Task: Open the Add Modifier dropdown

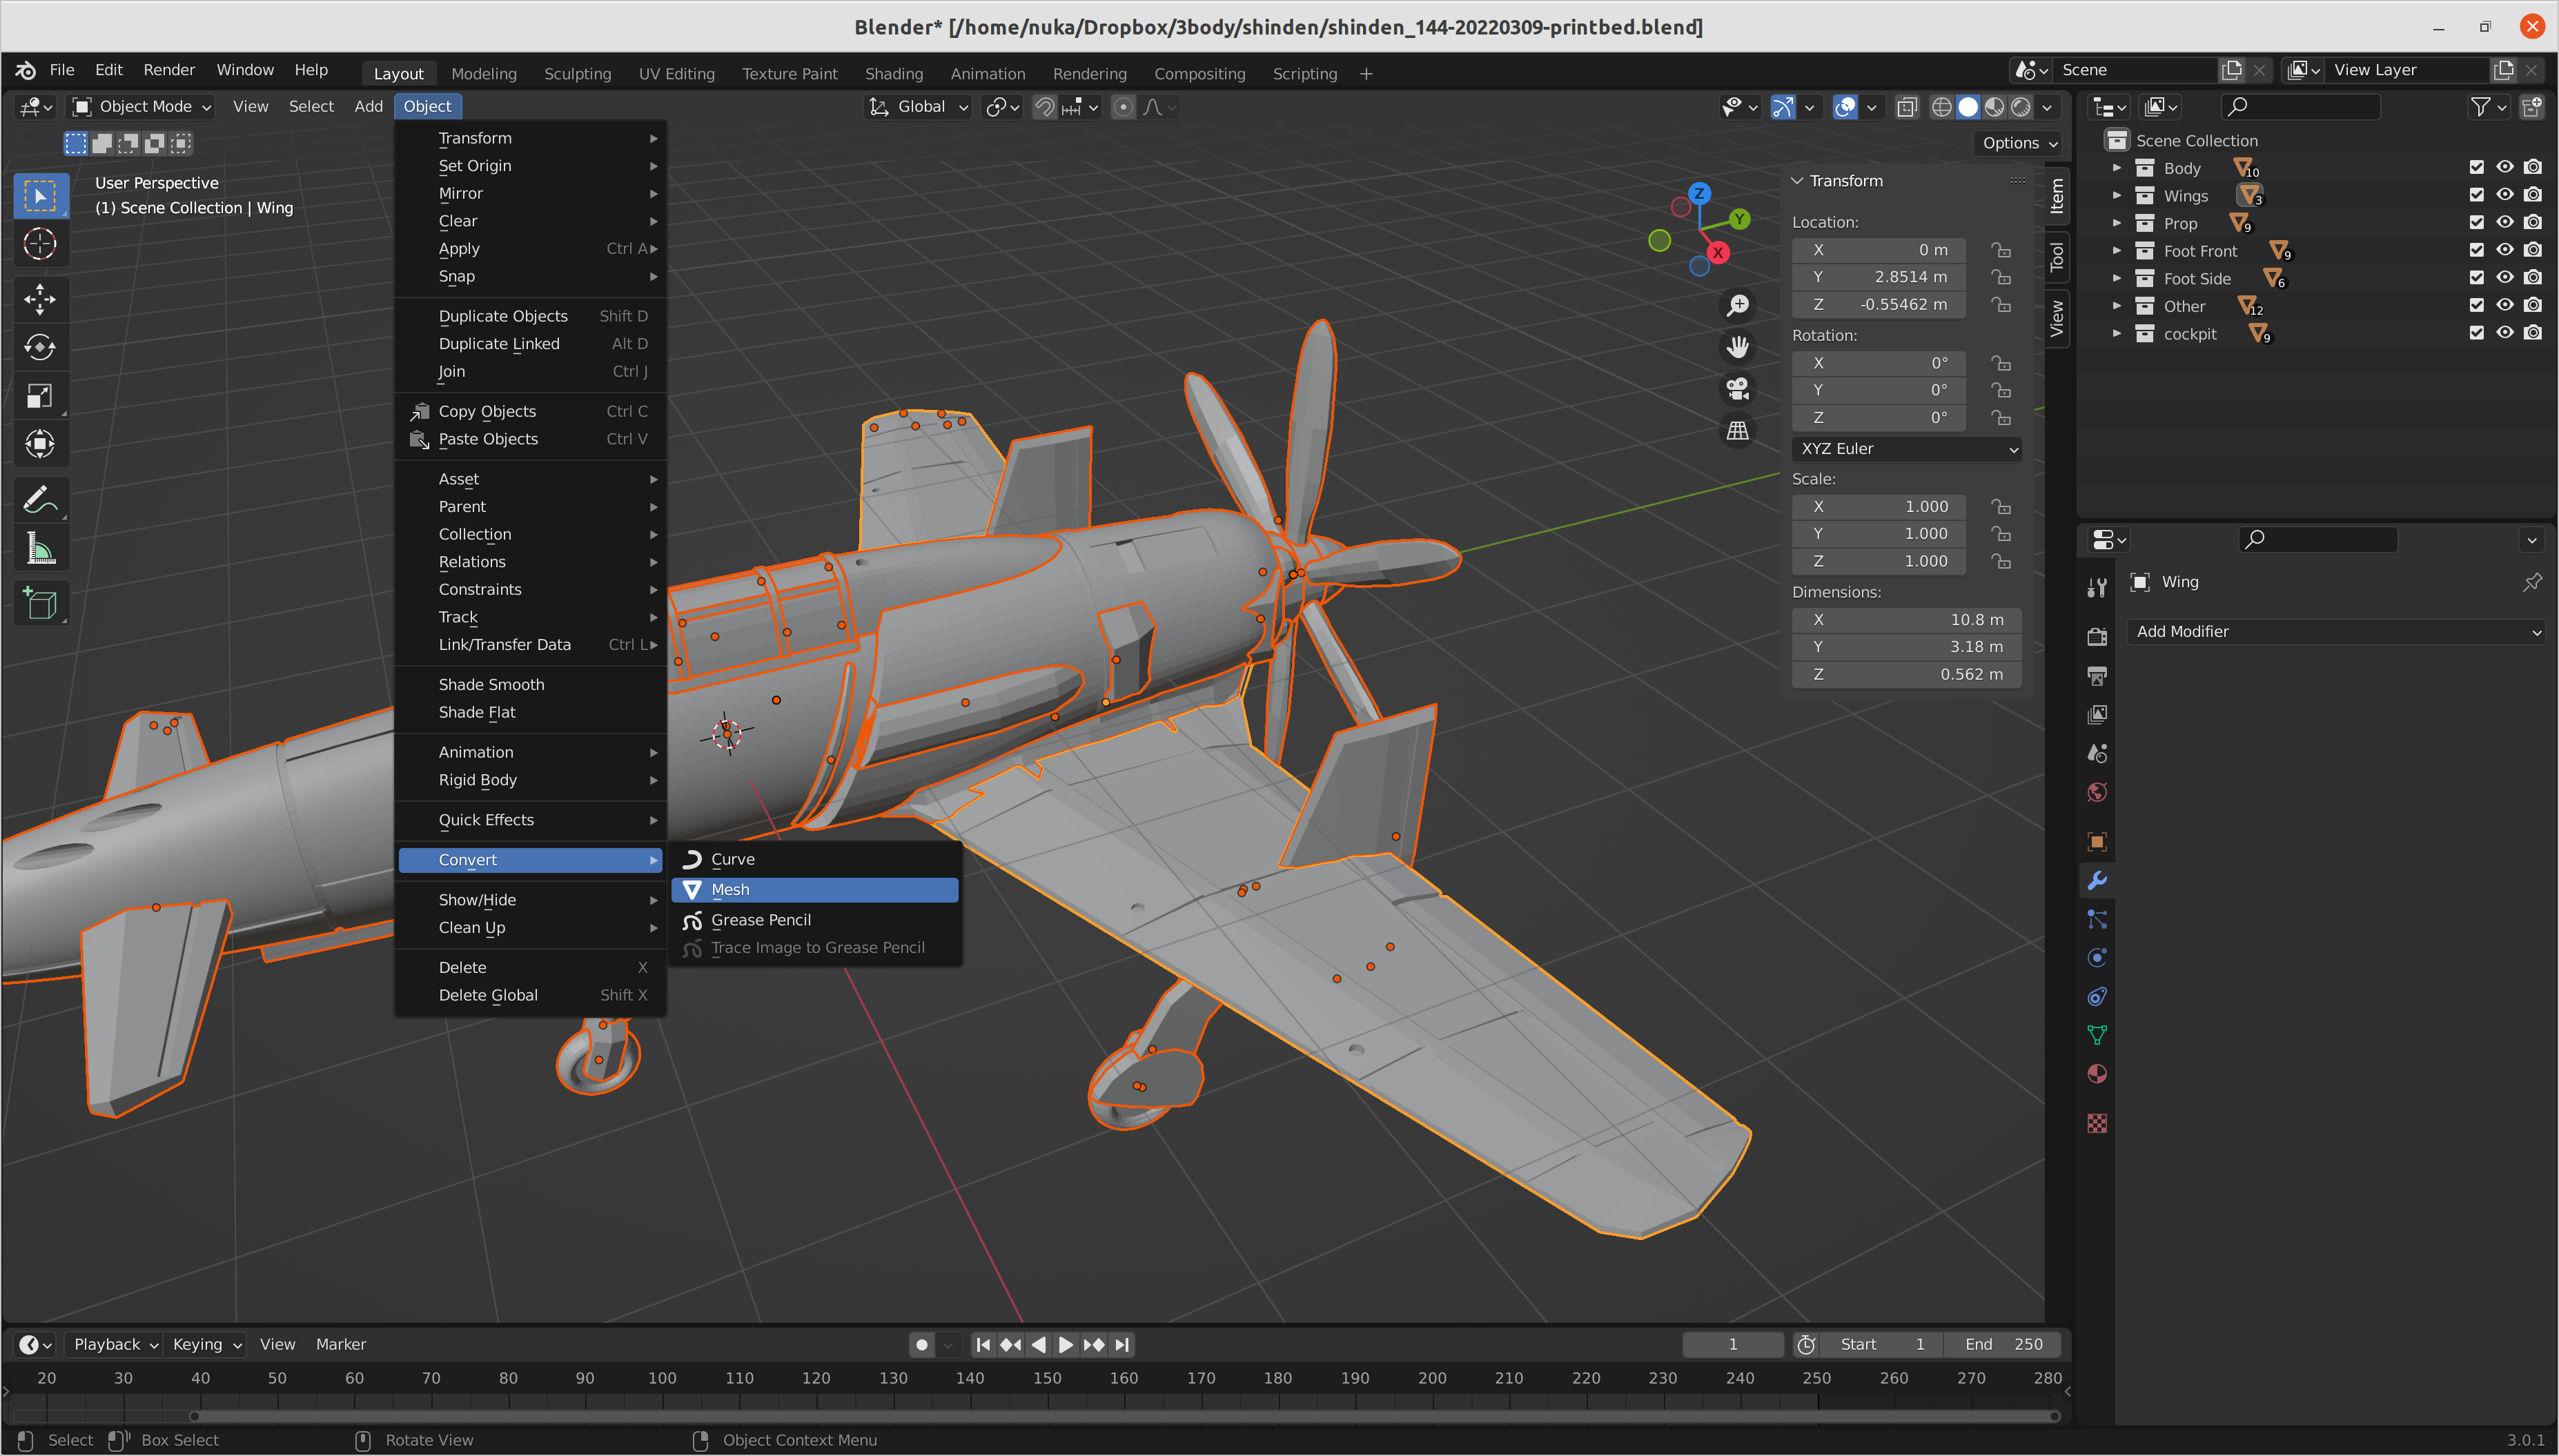Action: 2336,631
